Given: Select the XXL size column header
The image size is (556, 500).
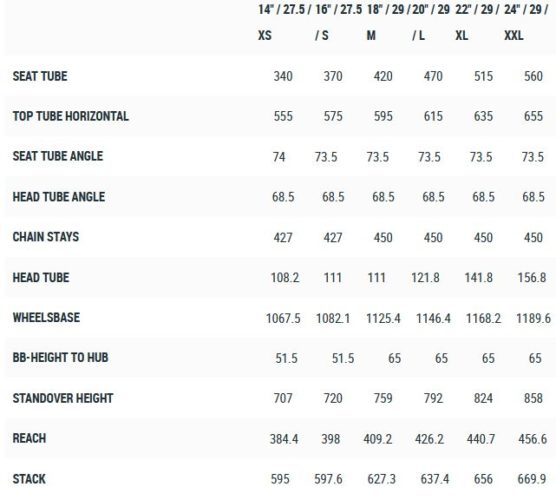Looking at the screenshot, I should (x=526, y=22).
